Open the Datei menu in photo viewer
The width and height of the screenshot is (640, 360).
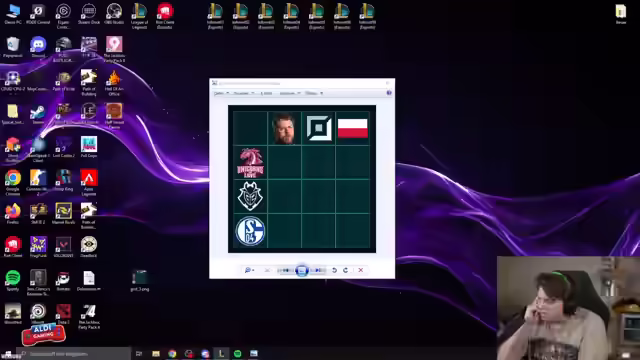(221, 93)
